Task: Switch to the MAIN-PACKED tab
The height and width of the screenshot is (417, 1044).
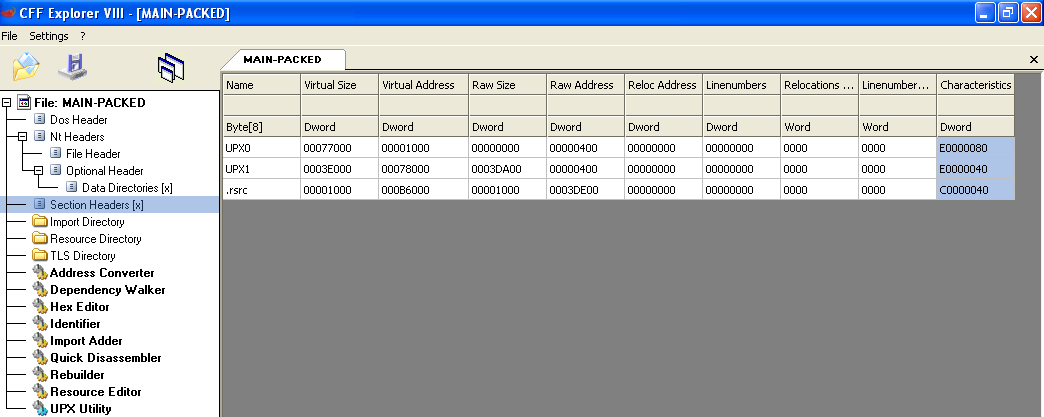Action: click(282, 60)
